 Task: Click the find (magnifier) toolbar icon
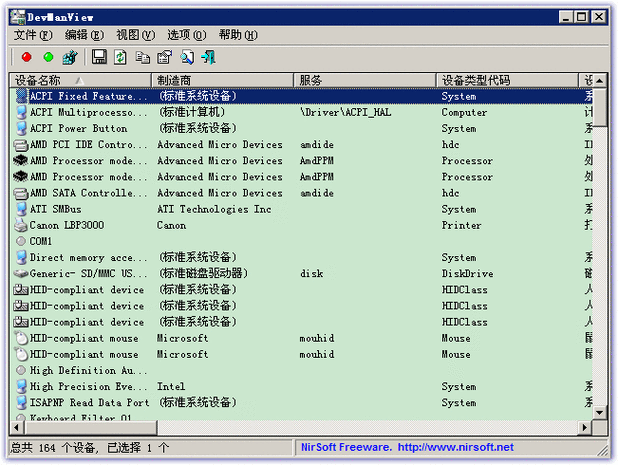[x=187, y=58]
